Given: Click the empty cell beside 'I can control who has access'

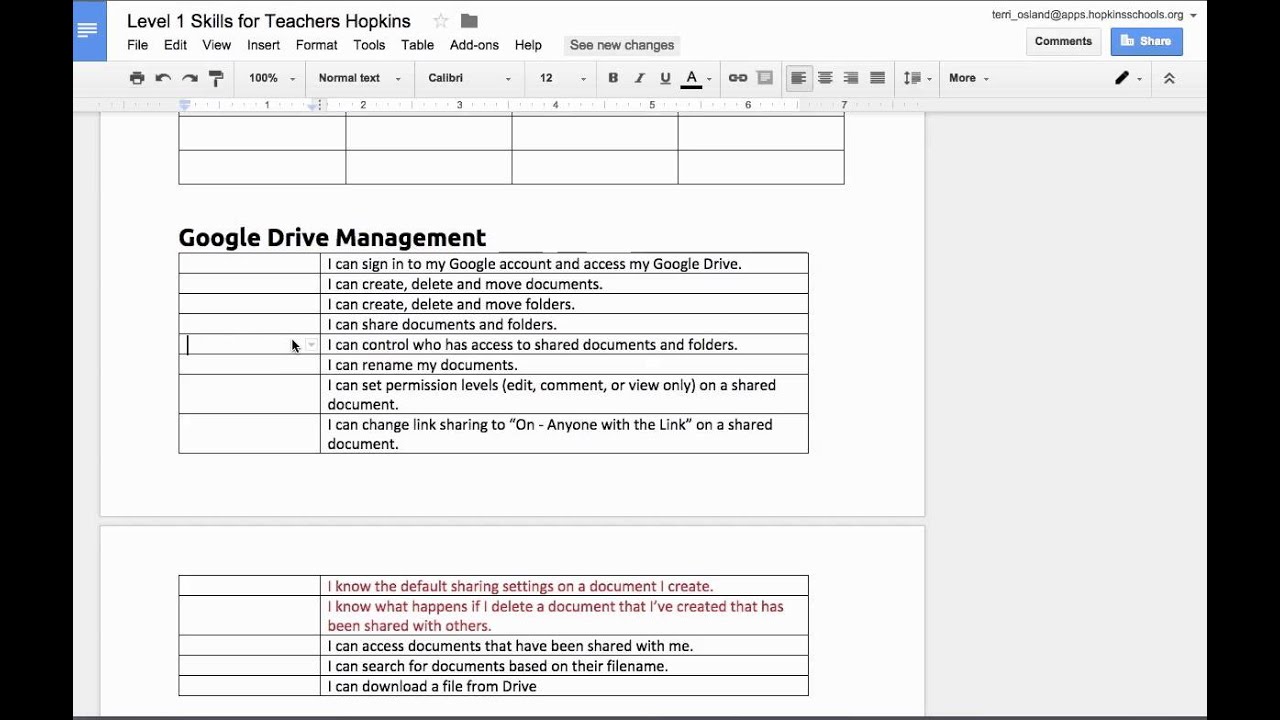Looking at the screenshot, I should [x=249, y=345].
